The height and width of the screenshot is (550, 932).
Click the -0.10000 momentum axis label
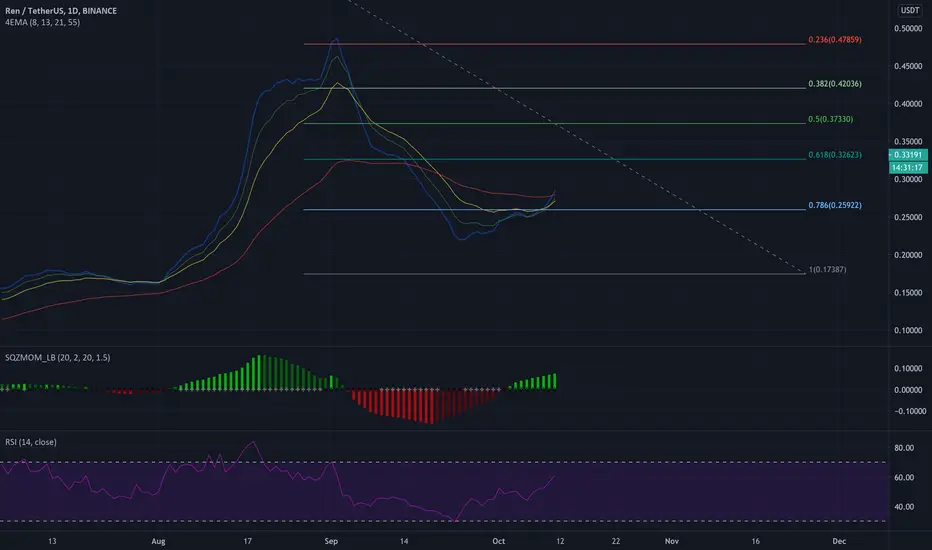point(909,411)
